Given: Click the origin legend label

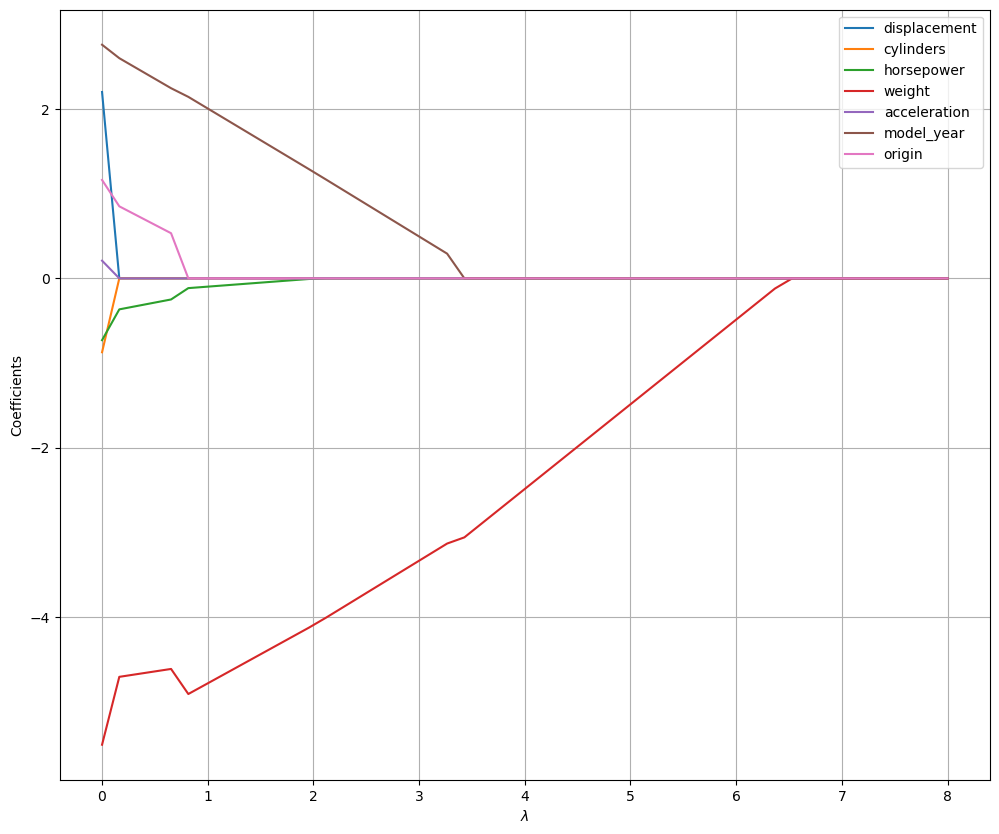Looking at the screenshot, I should (x=902, y=154).
